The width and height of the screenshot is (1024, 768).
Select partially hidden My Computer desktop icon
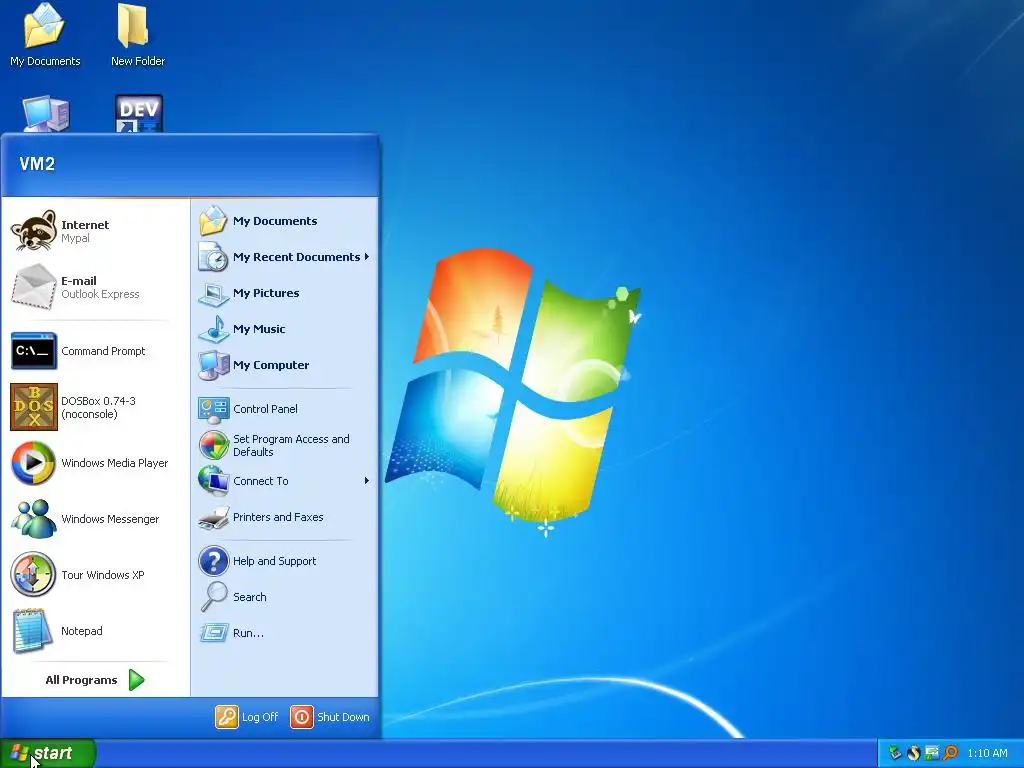pos(46,114)
